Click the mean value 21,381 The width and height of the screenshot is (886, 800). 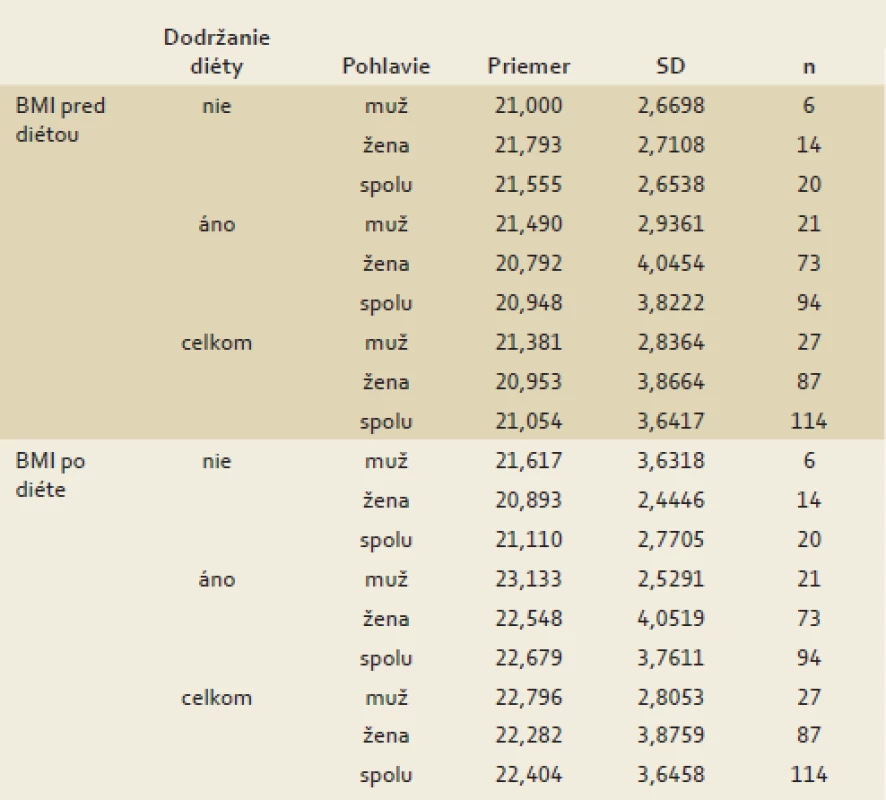tap(528, 342)
